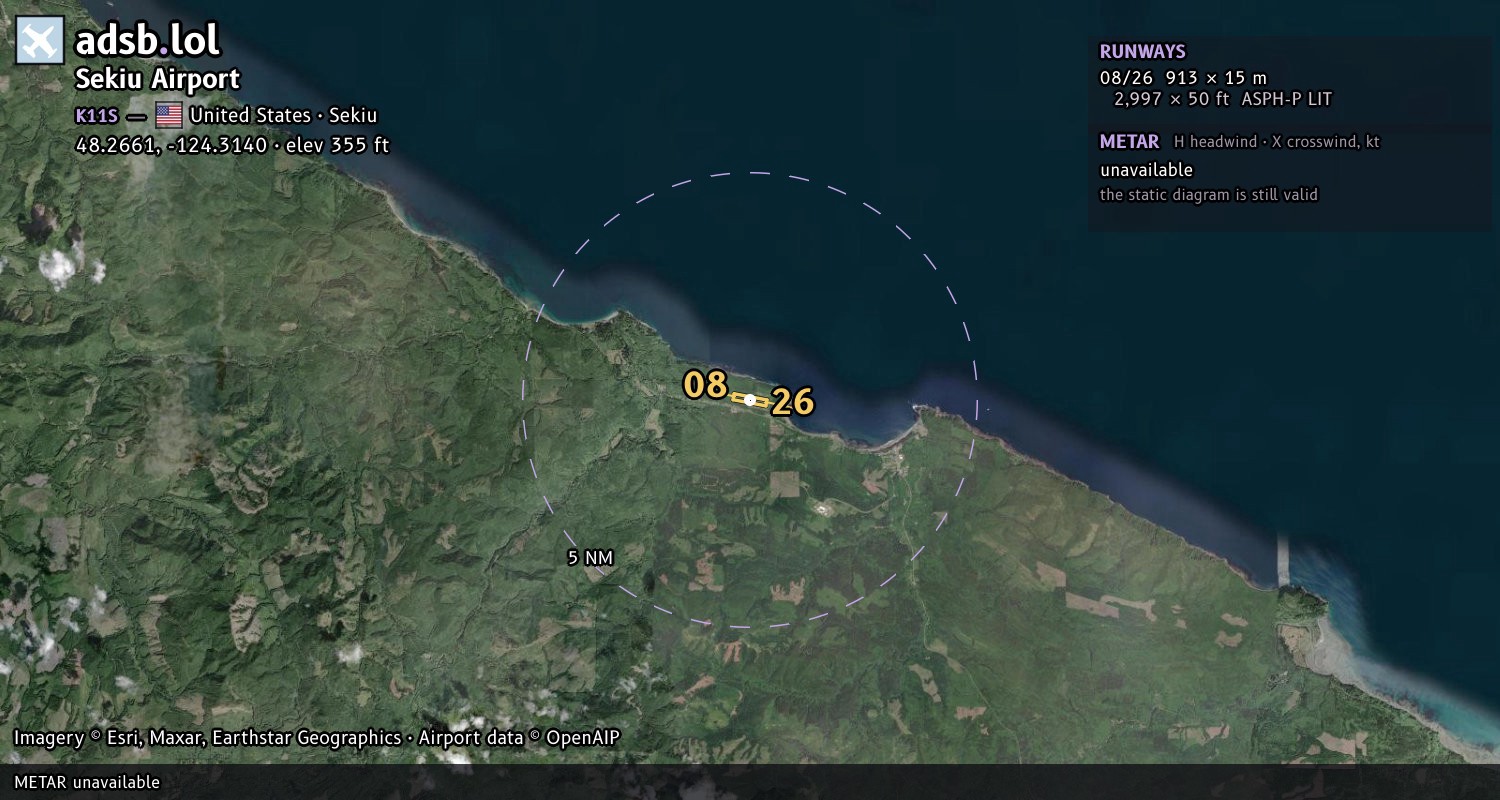The width and height of the screenshot is (1500, 800).
Task: Click the runway 26 end label
Action: 793,402
